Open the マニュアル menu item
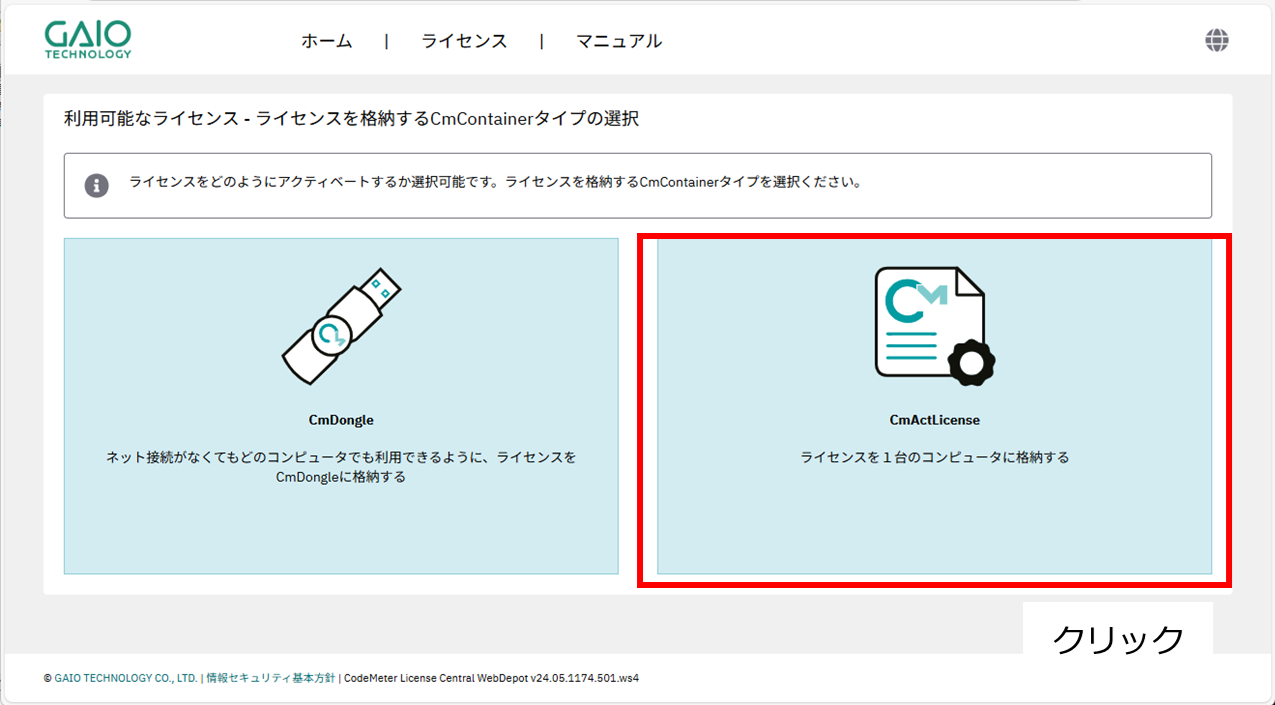 pos(619,41)
